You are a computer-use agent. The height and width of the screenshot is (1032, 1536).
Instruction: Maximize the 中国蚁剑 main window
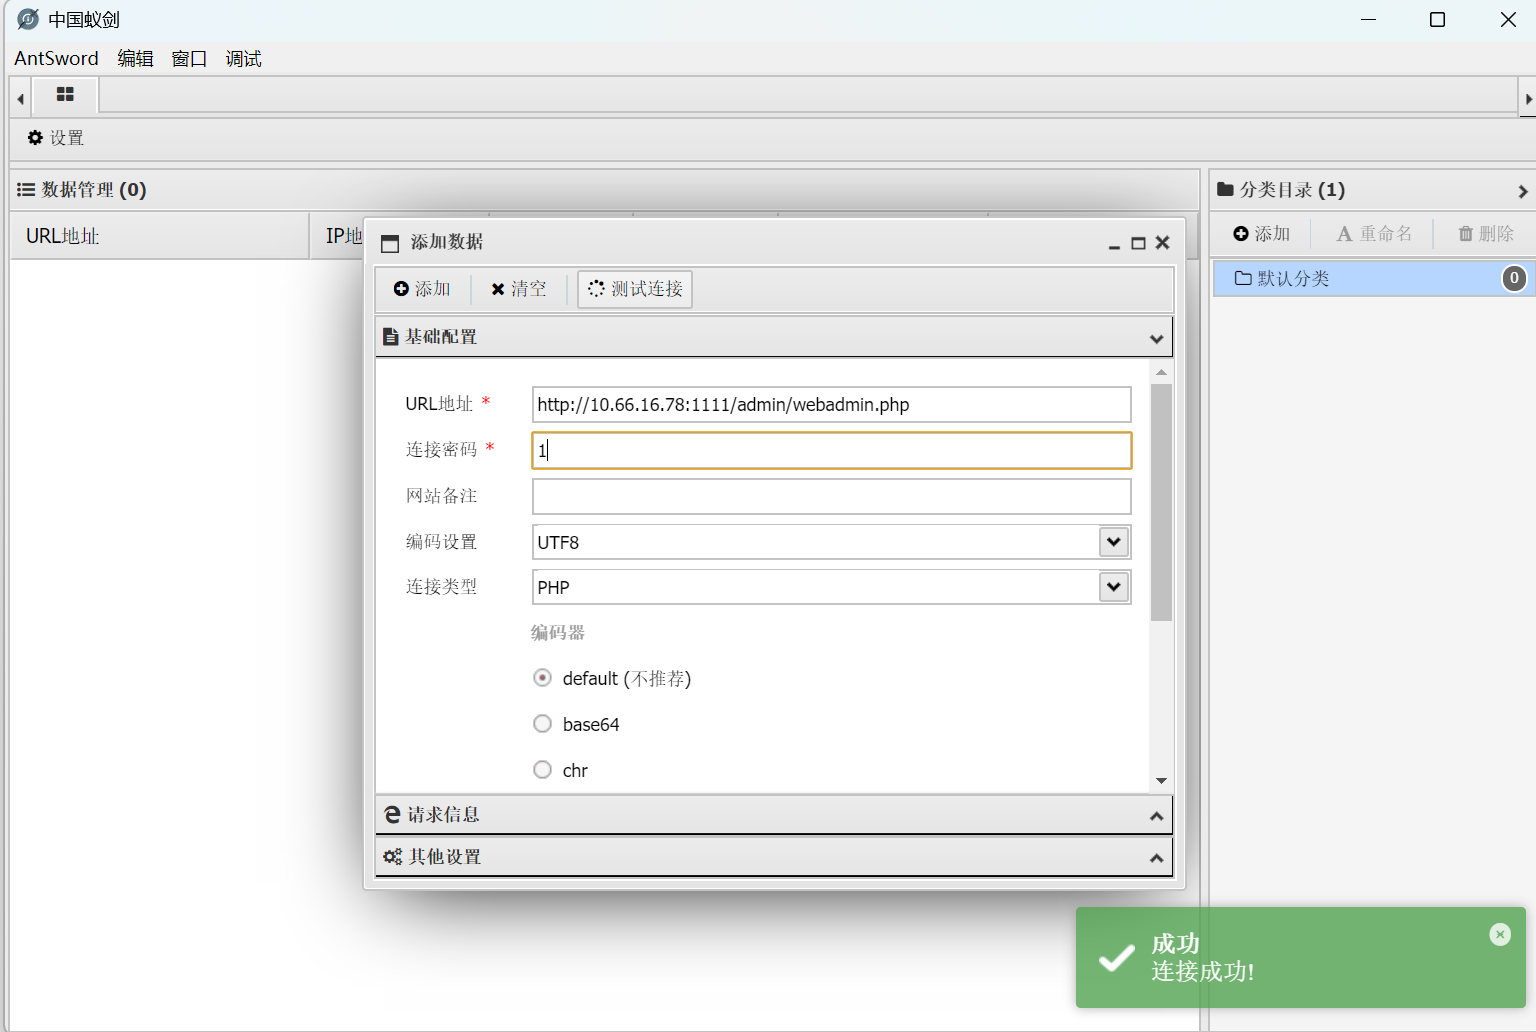click(1437, 20)
